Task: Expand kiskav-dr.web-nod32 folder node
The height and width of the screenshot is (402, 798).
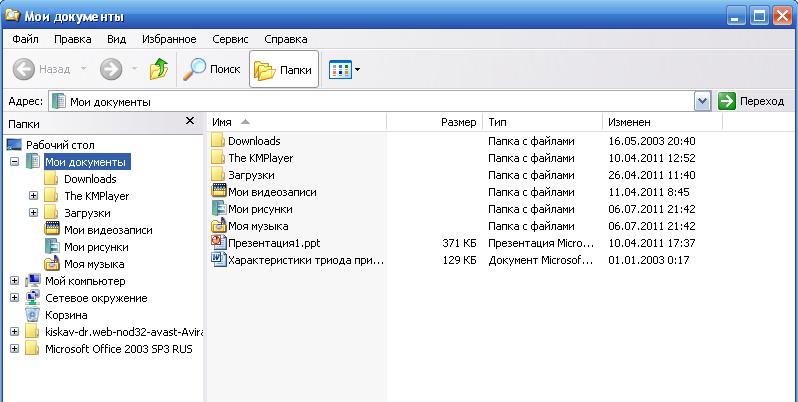Action: click(14, 332)
